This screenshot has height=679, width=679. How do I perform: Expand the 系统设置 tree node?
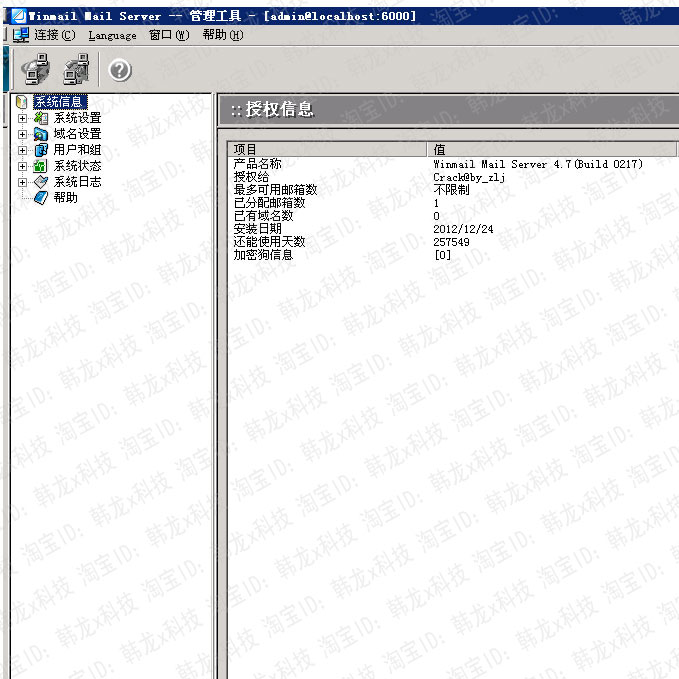tap(23, 118)
